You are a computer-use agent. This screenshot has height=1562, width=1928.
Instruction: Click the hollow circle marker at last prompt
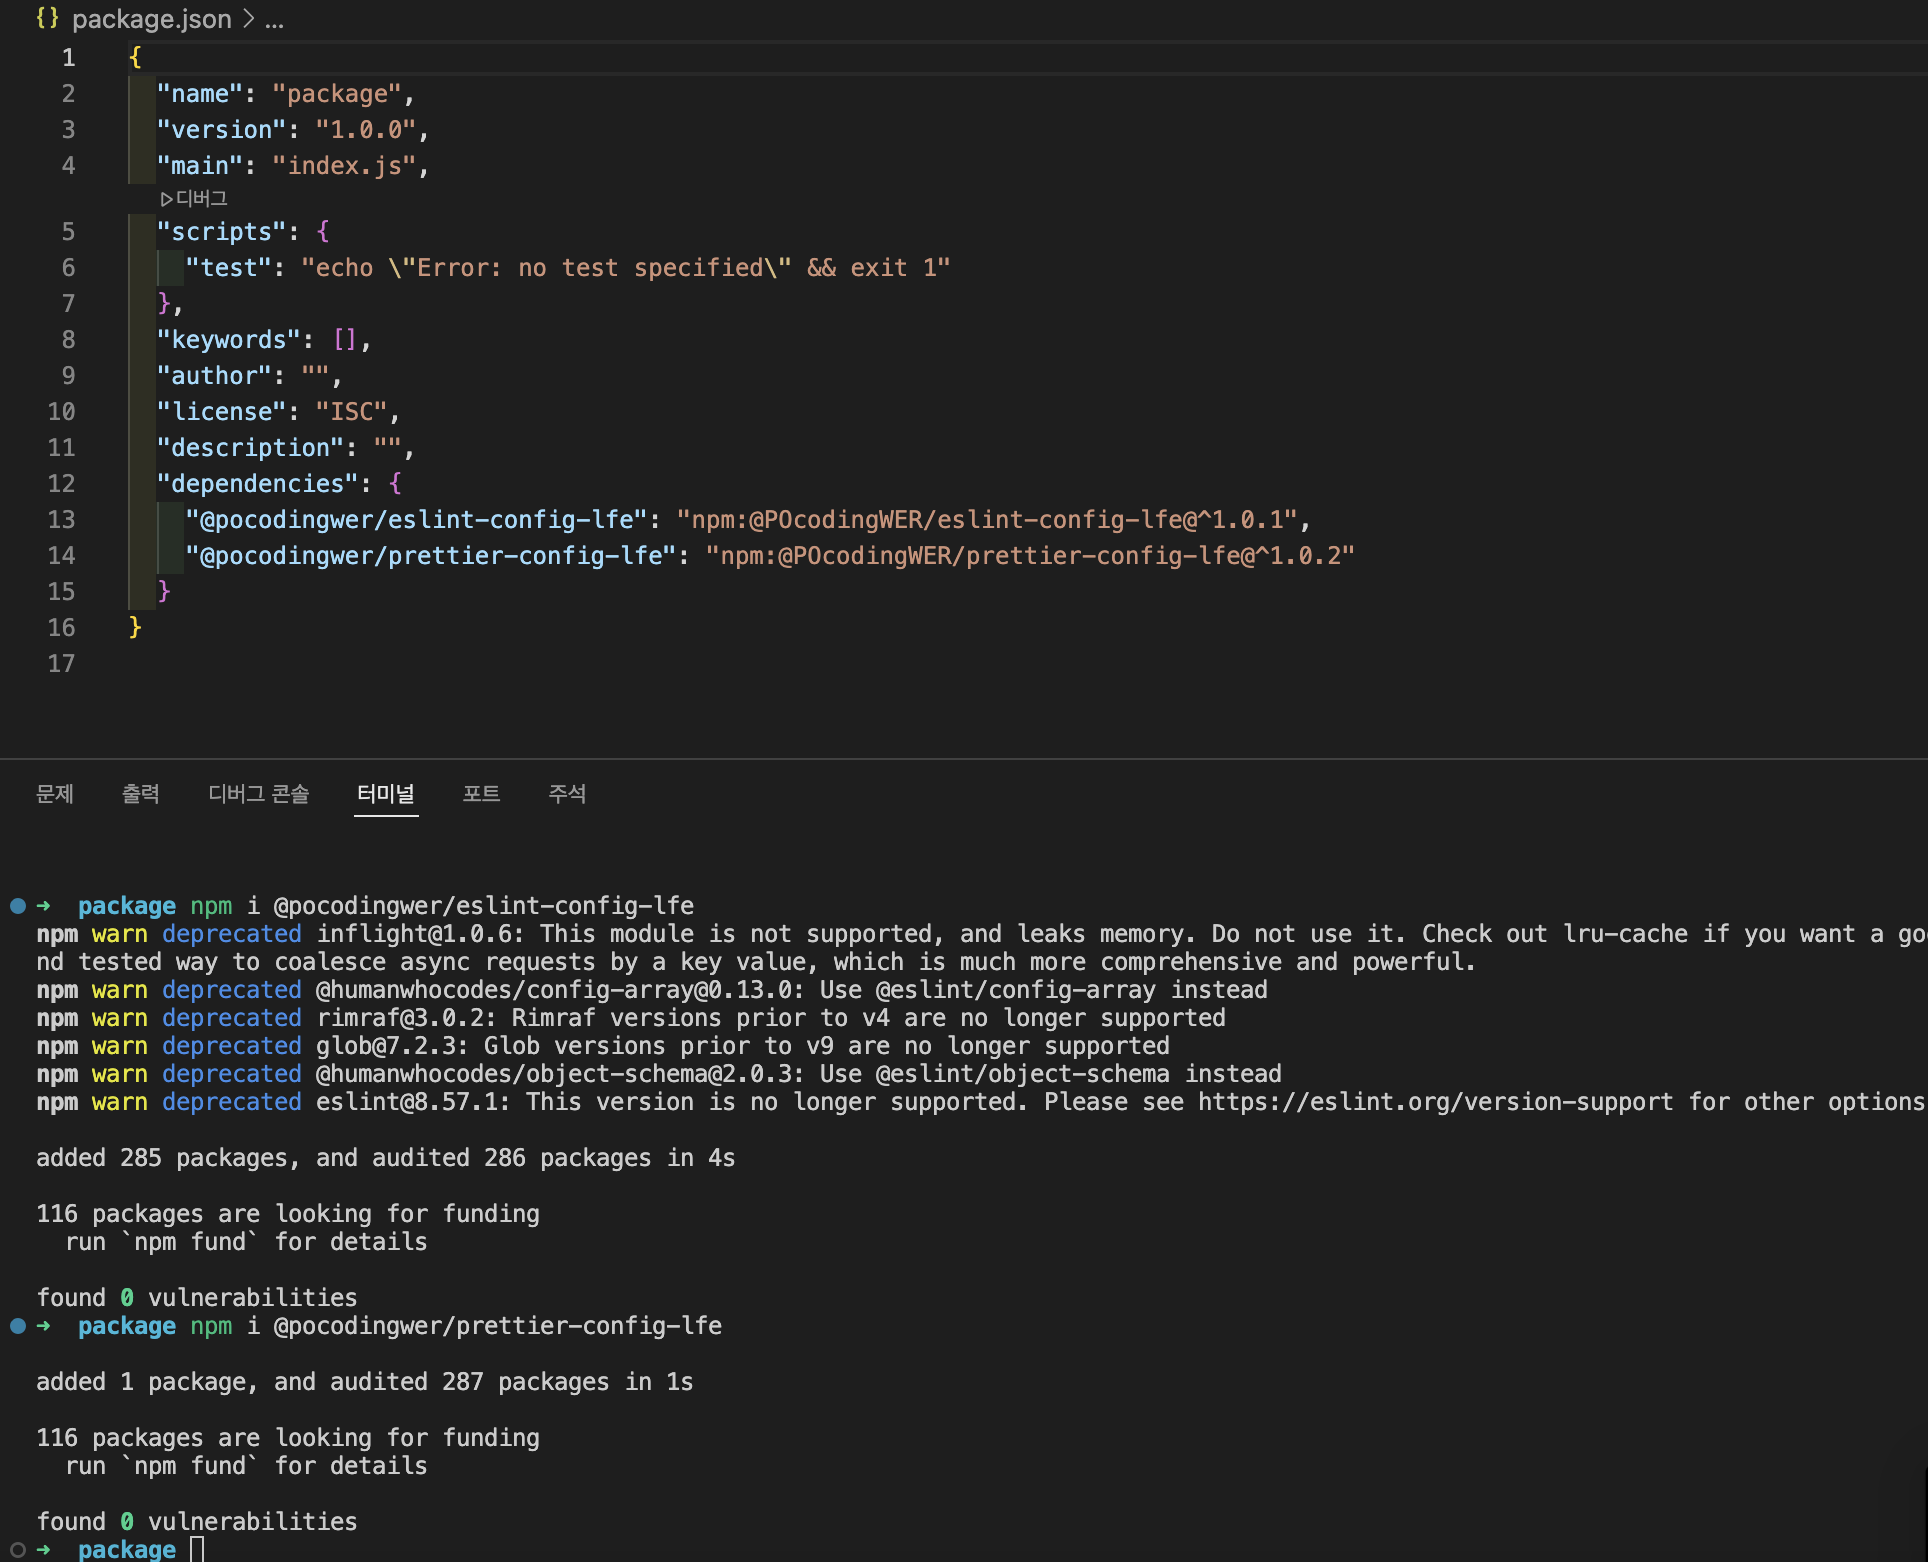coord(18,1550)
